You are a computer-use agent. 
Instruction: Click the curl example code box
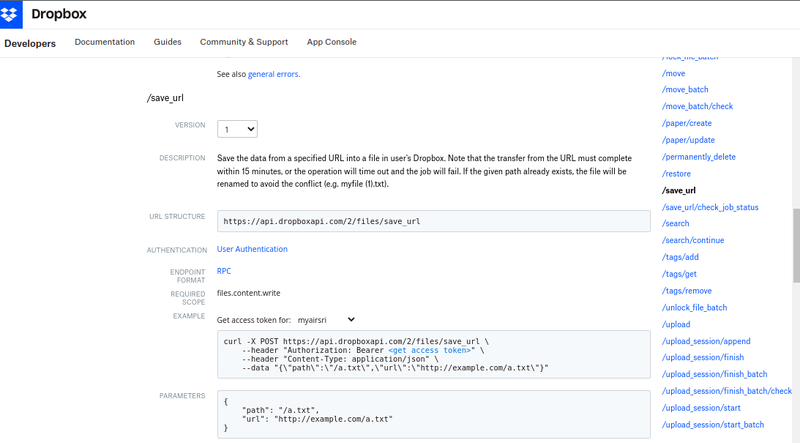[x=434, y=354]
